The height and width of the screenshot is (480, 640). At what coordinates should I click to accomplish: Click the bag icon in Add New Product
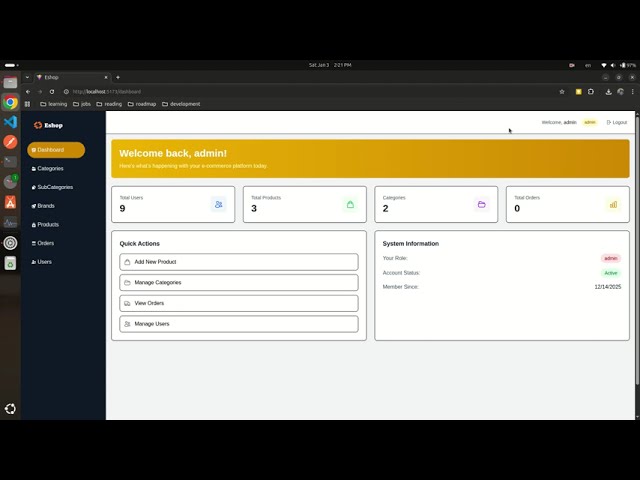[x=127, y=262]
